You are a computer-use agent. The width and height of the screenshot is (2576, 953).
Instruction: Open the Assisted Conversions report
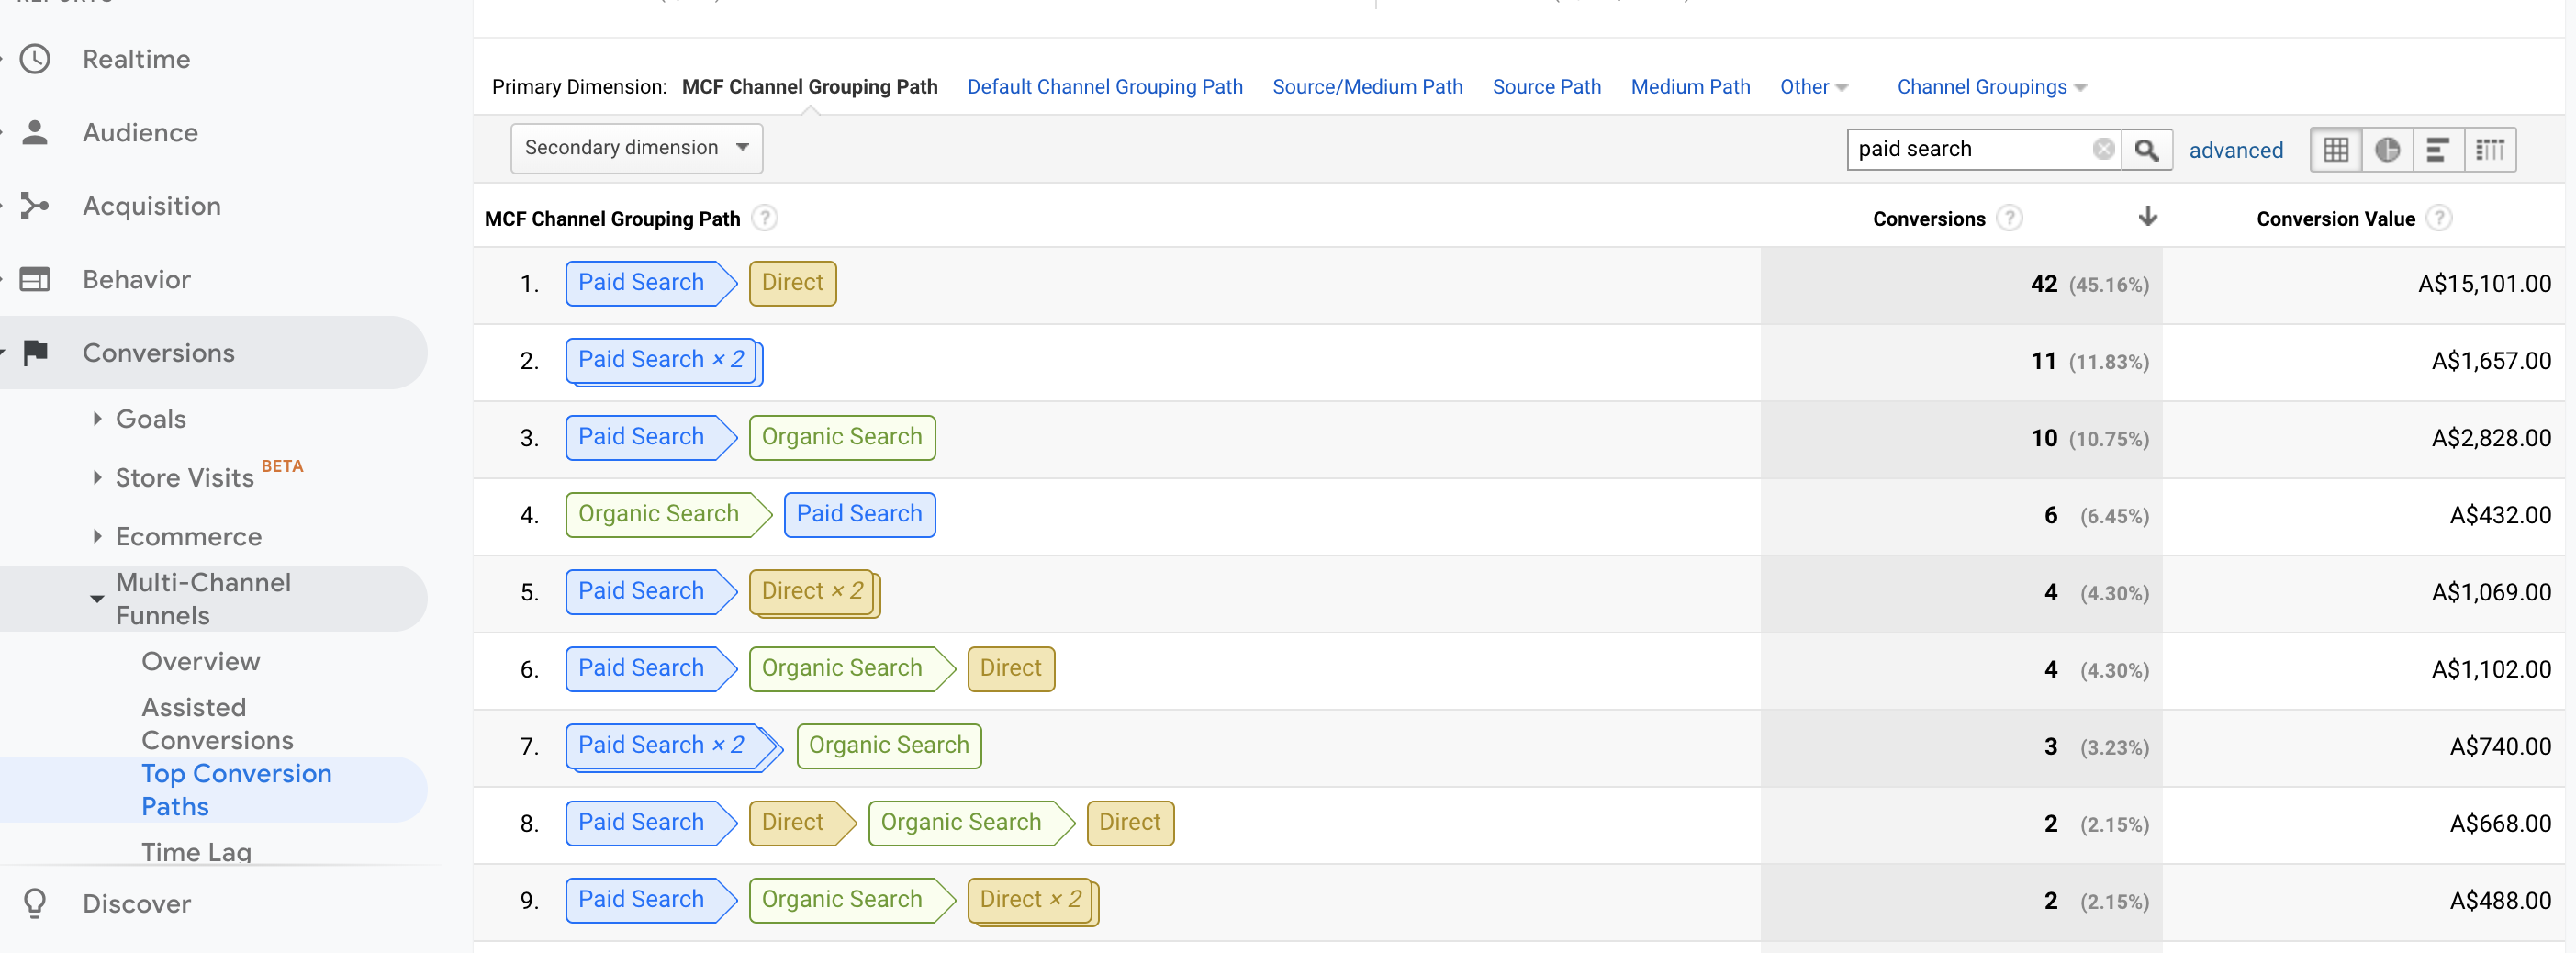[217, 723]
